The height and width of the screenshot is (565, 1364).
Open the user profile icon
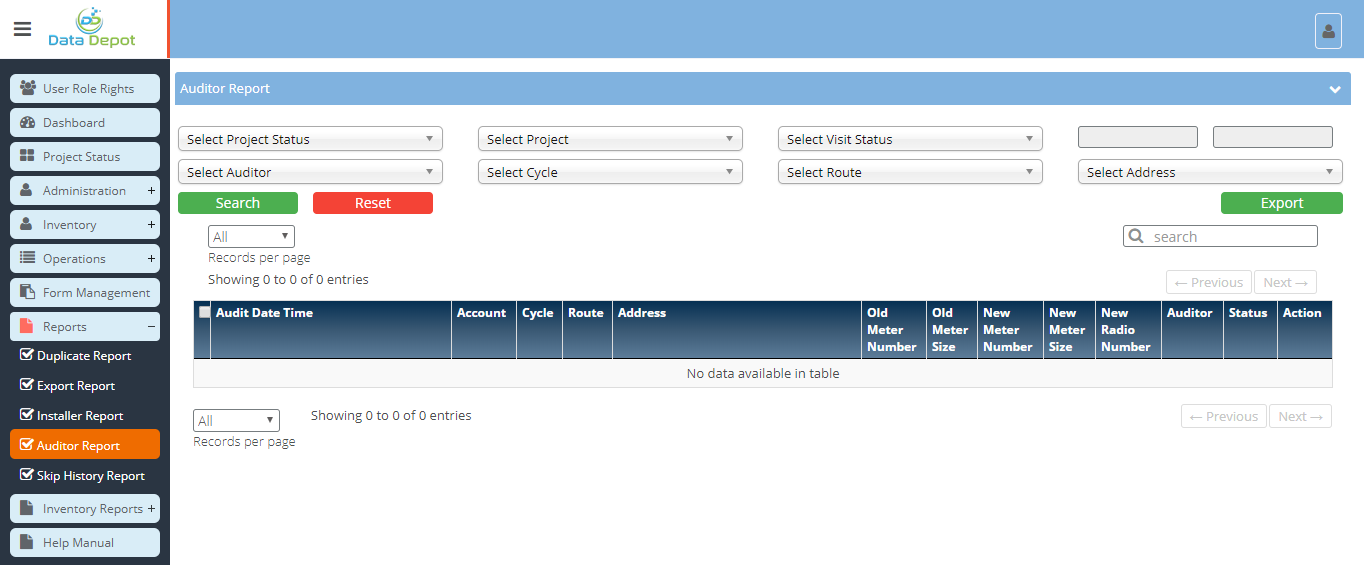(1328, 31)
